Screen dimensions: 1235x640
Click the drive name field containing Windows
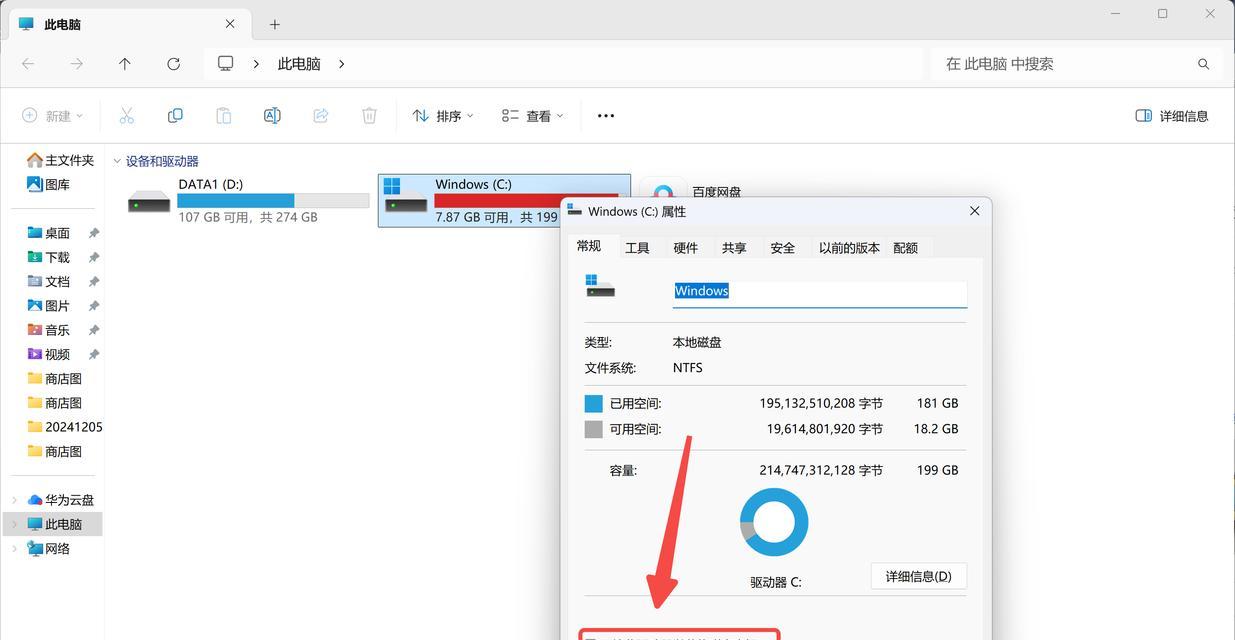click(820, 291)
